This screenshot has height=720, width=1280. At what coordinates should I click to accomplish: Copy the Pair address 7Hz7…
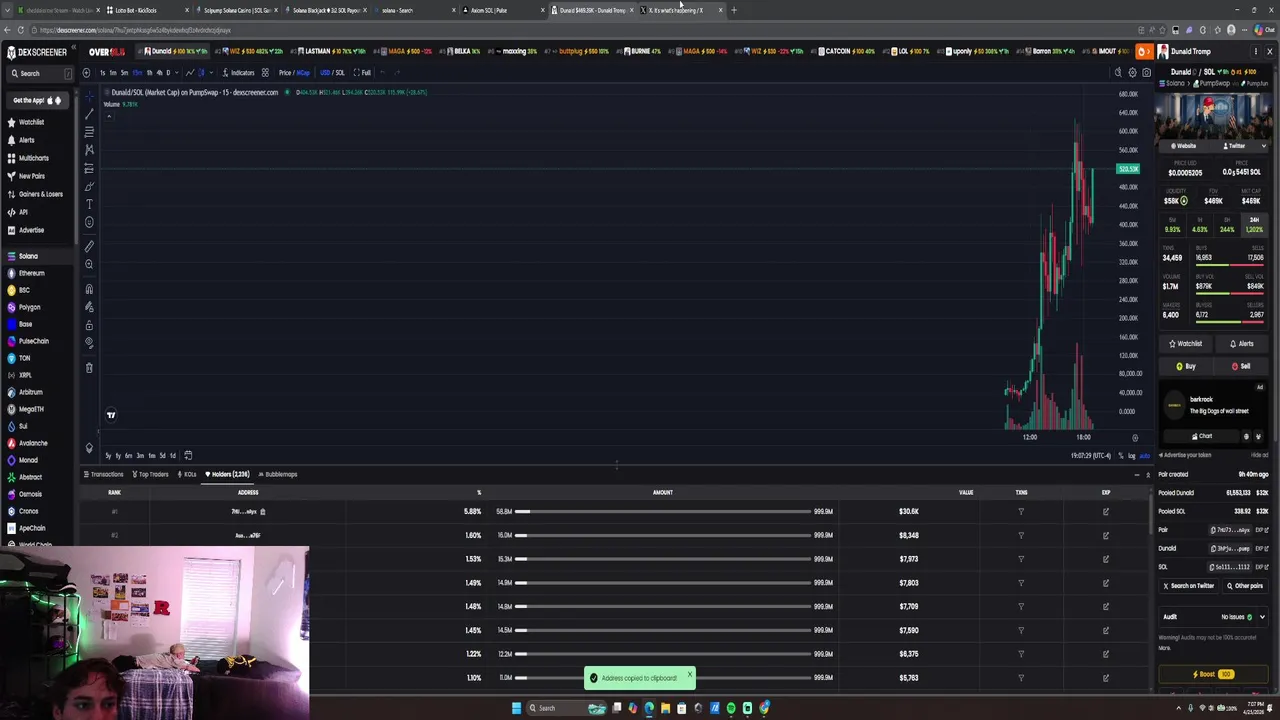[1229, 530]
